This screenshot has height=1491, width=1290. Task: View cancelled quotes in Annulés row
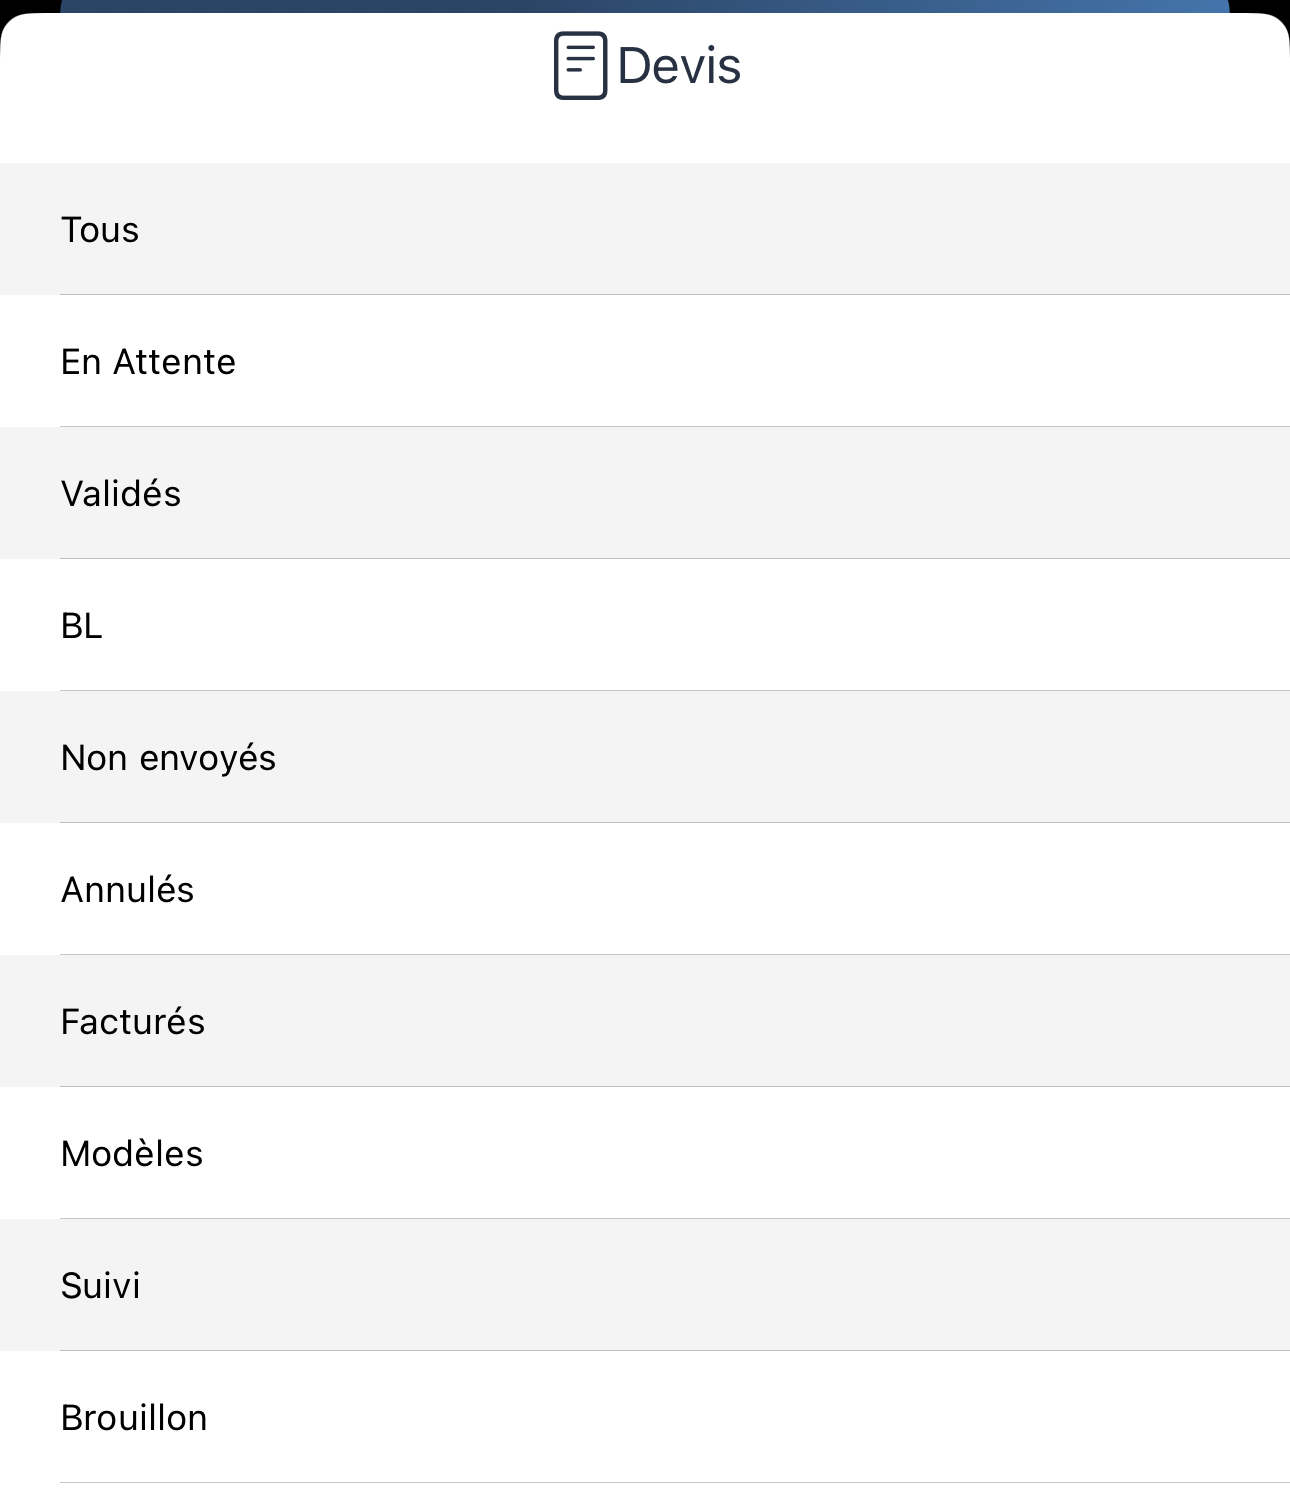pyautogui.click(x=645, y=889)
